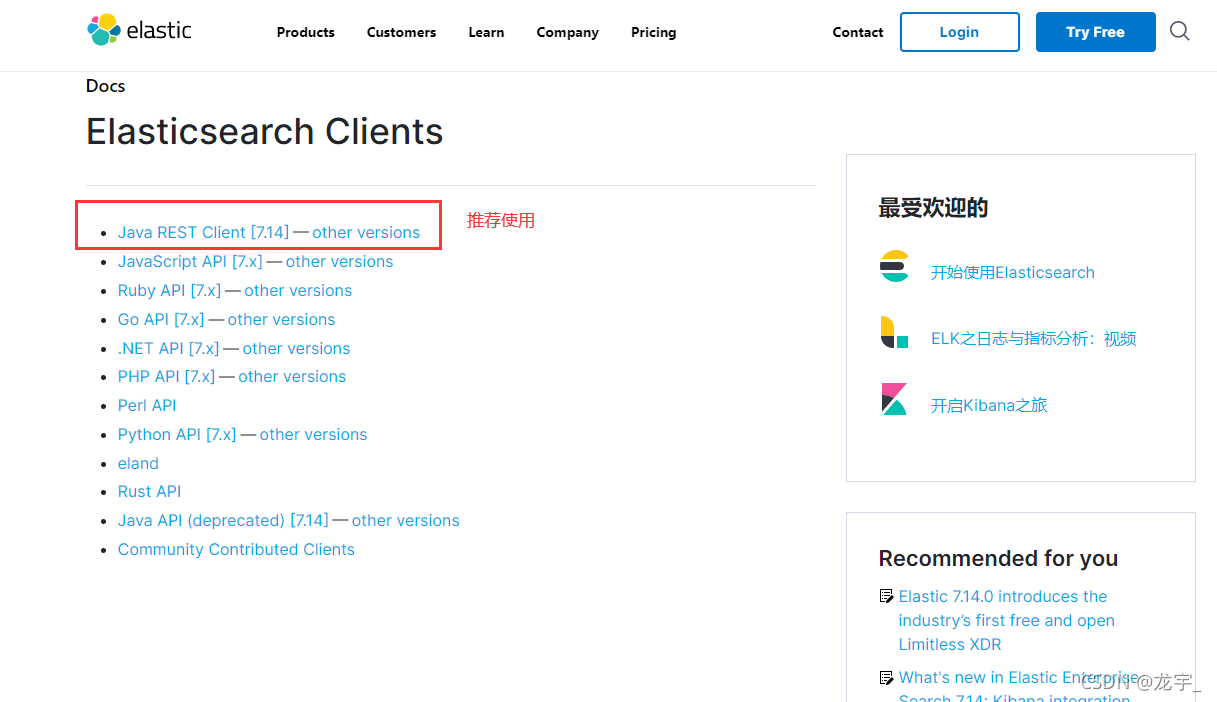
Task: Open other versions for Ruby API
Action: [x=298, y=290]
